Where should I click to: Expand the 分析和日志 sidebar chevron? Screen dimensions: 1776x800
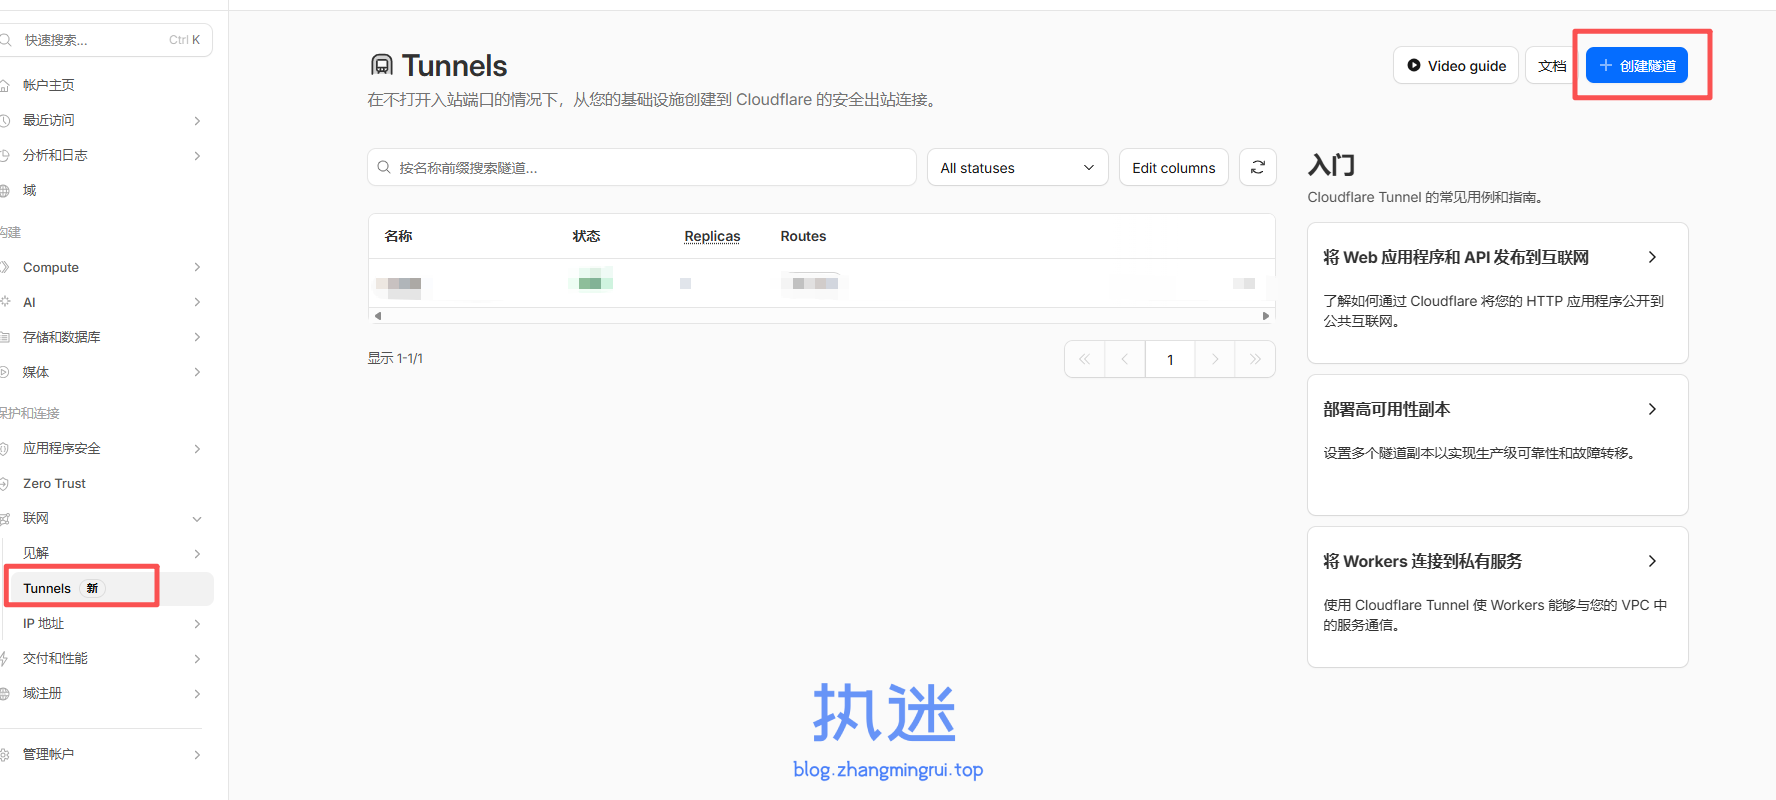coord(197,156)
